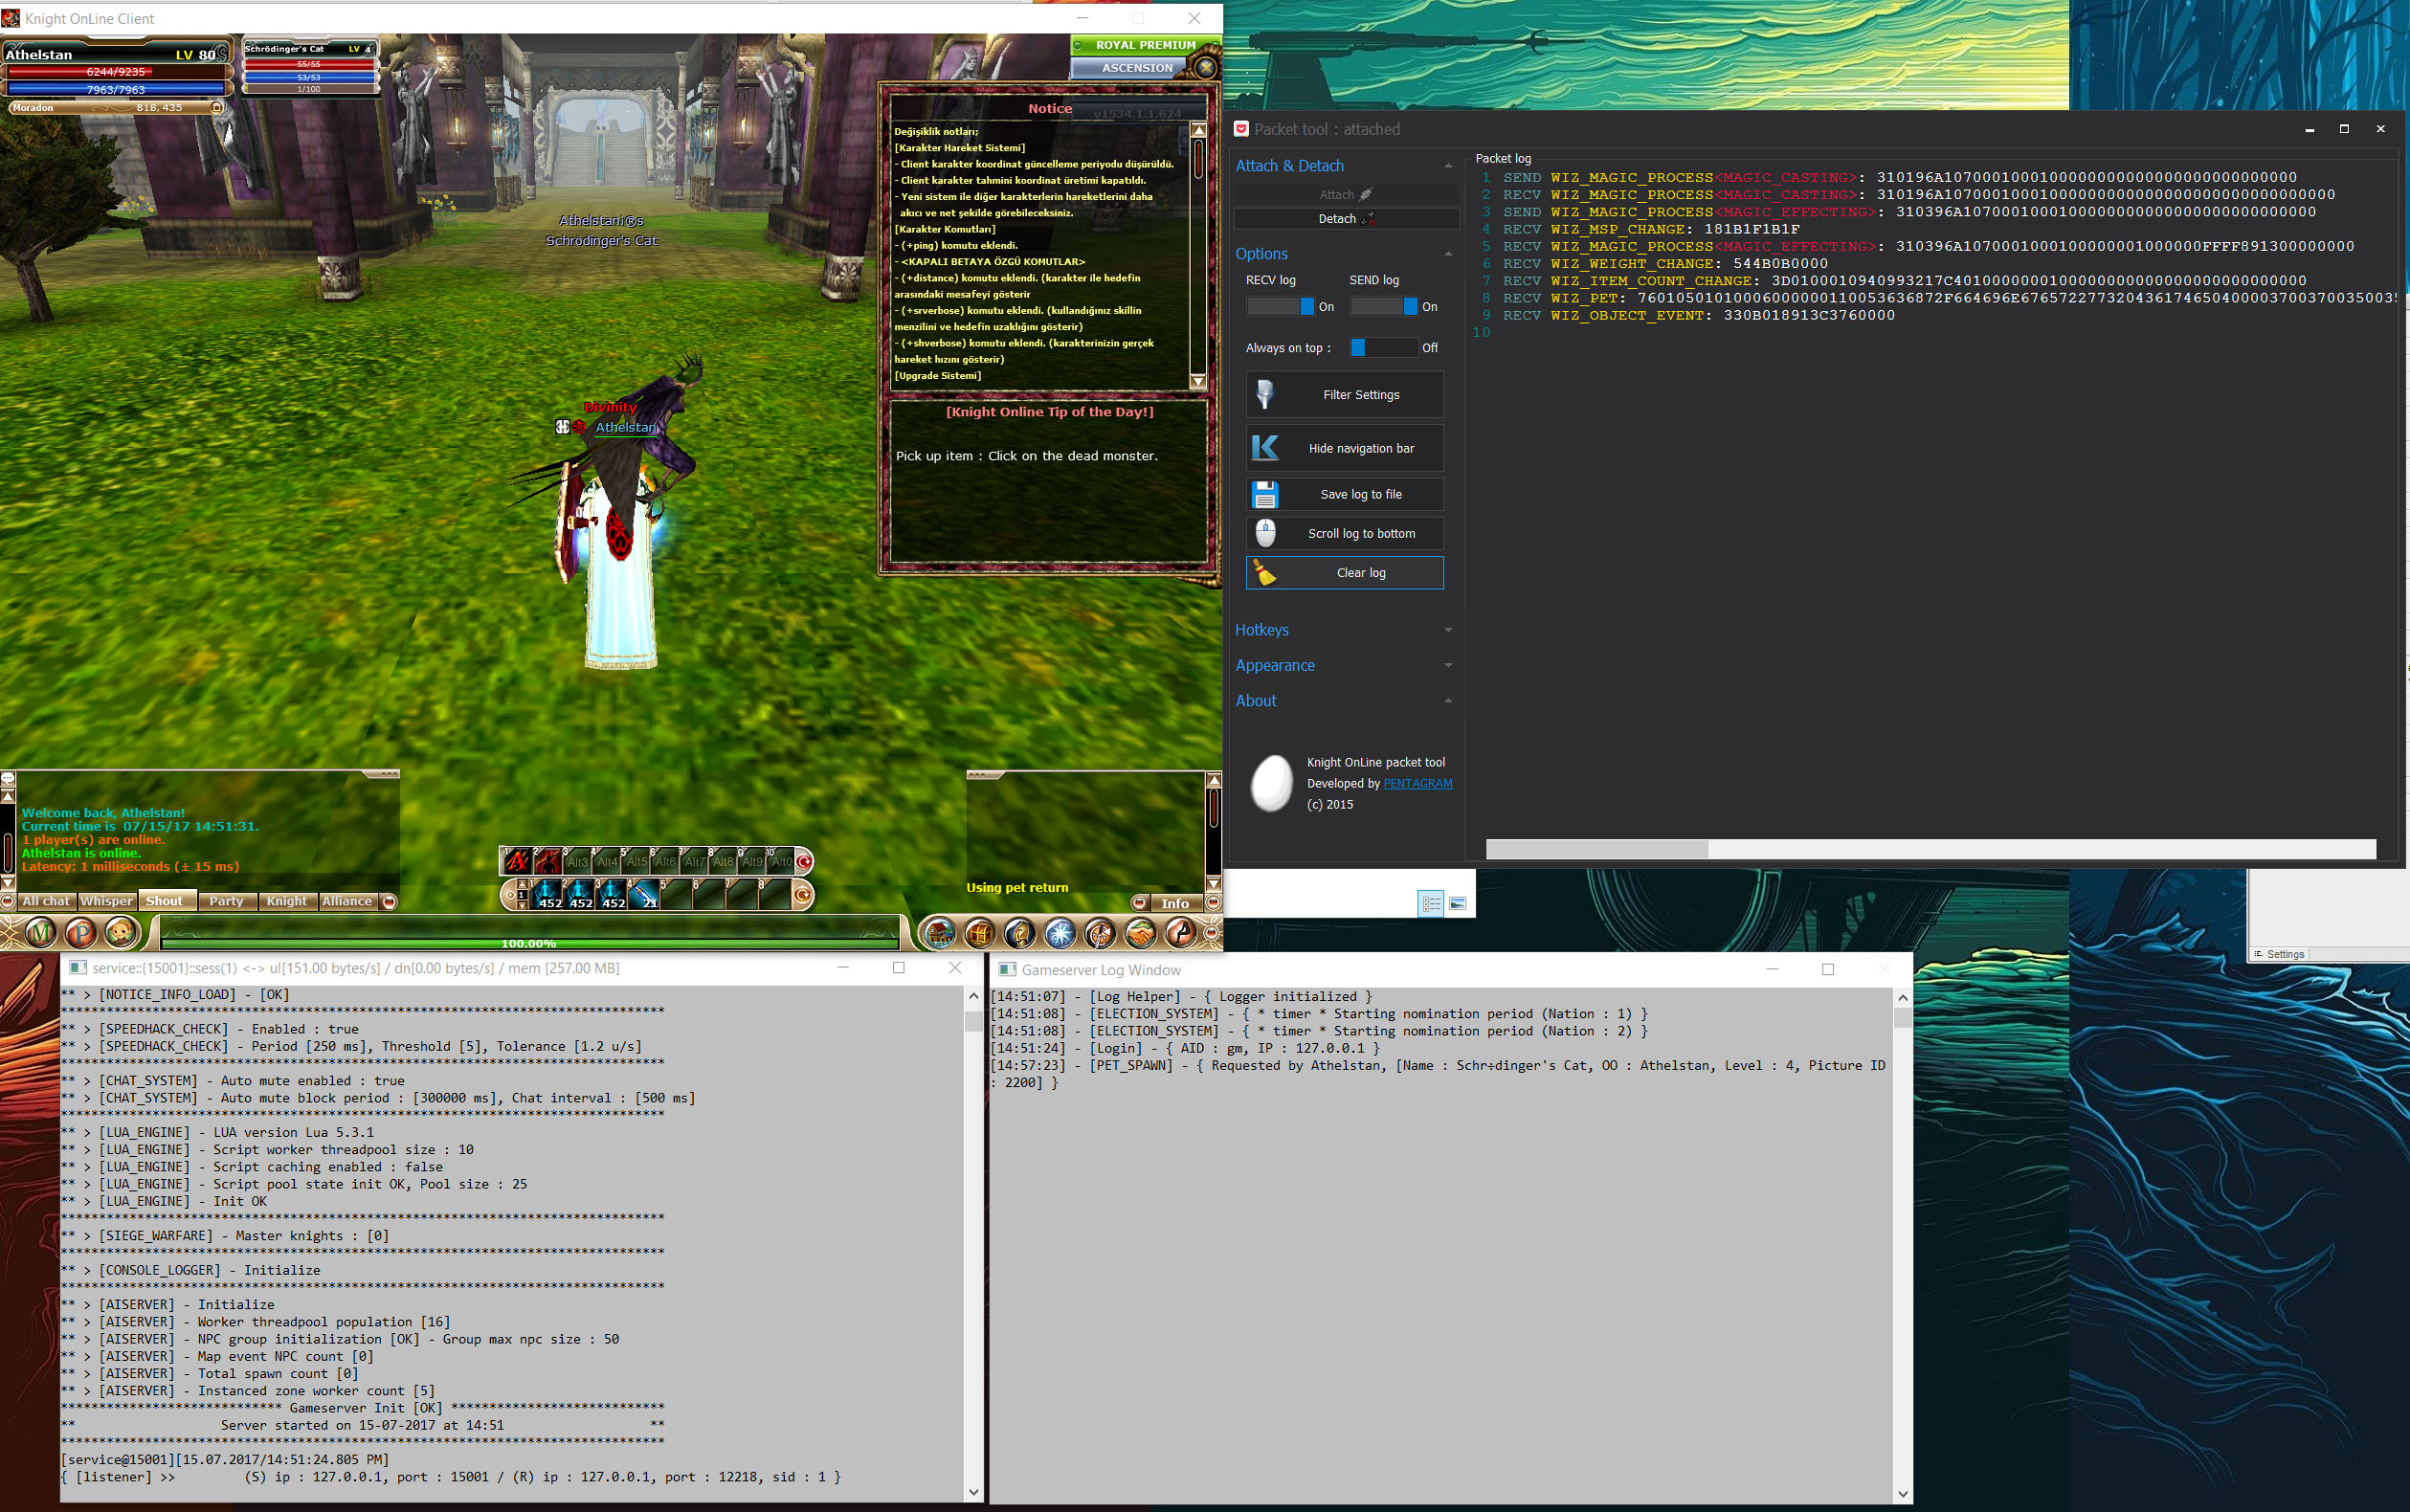Click the Save log to file disk icon
The width and height of the screenshot is (2410, 1512).
pos(1265,494)
